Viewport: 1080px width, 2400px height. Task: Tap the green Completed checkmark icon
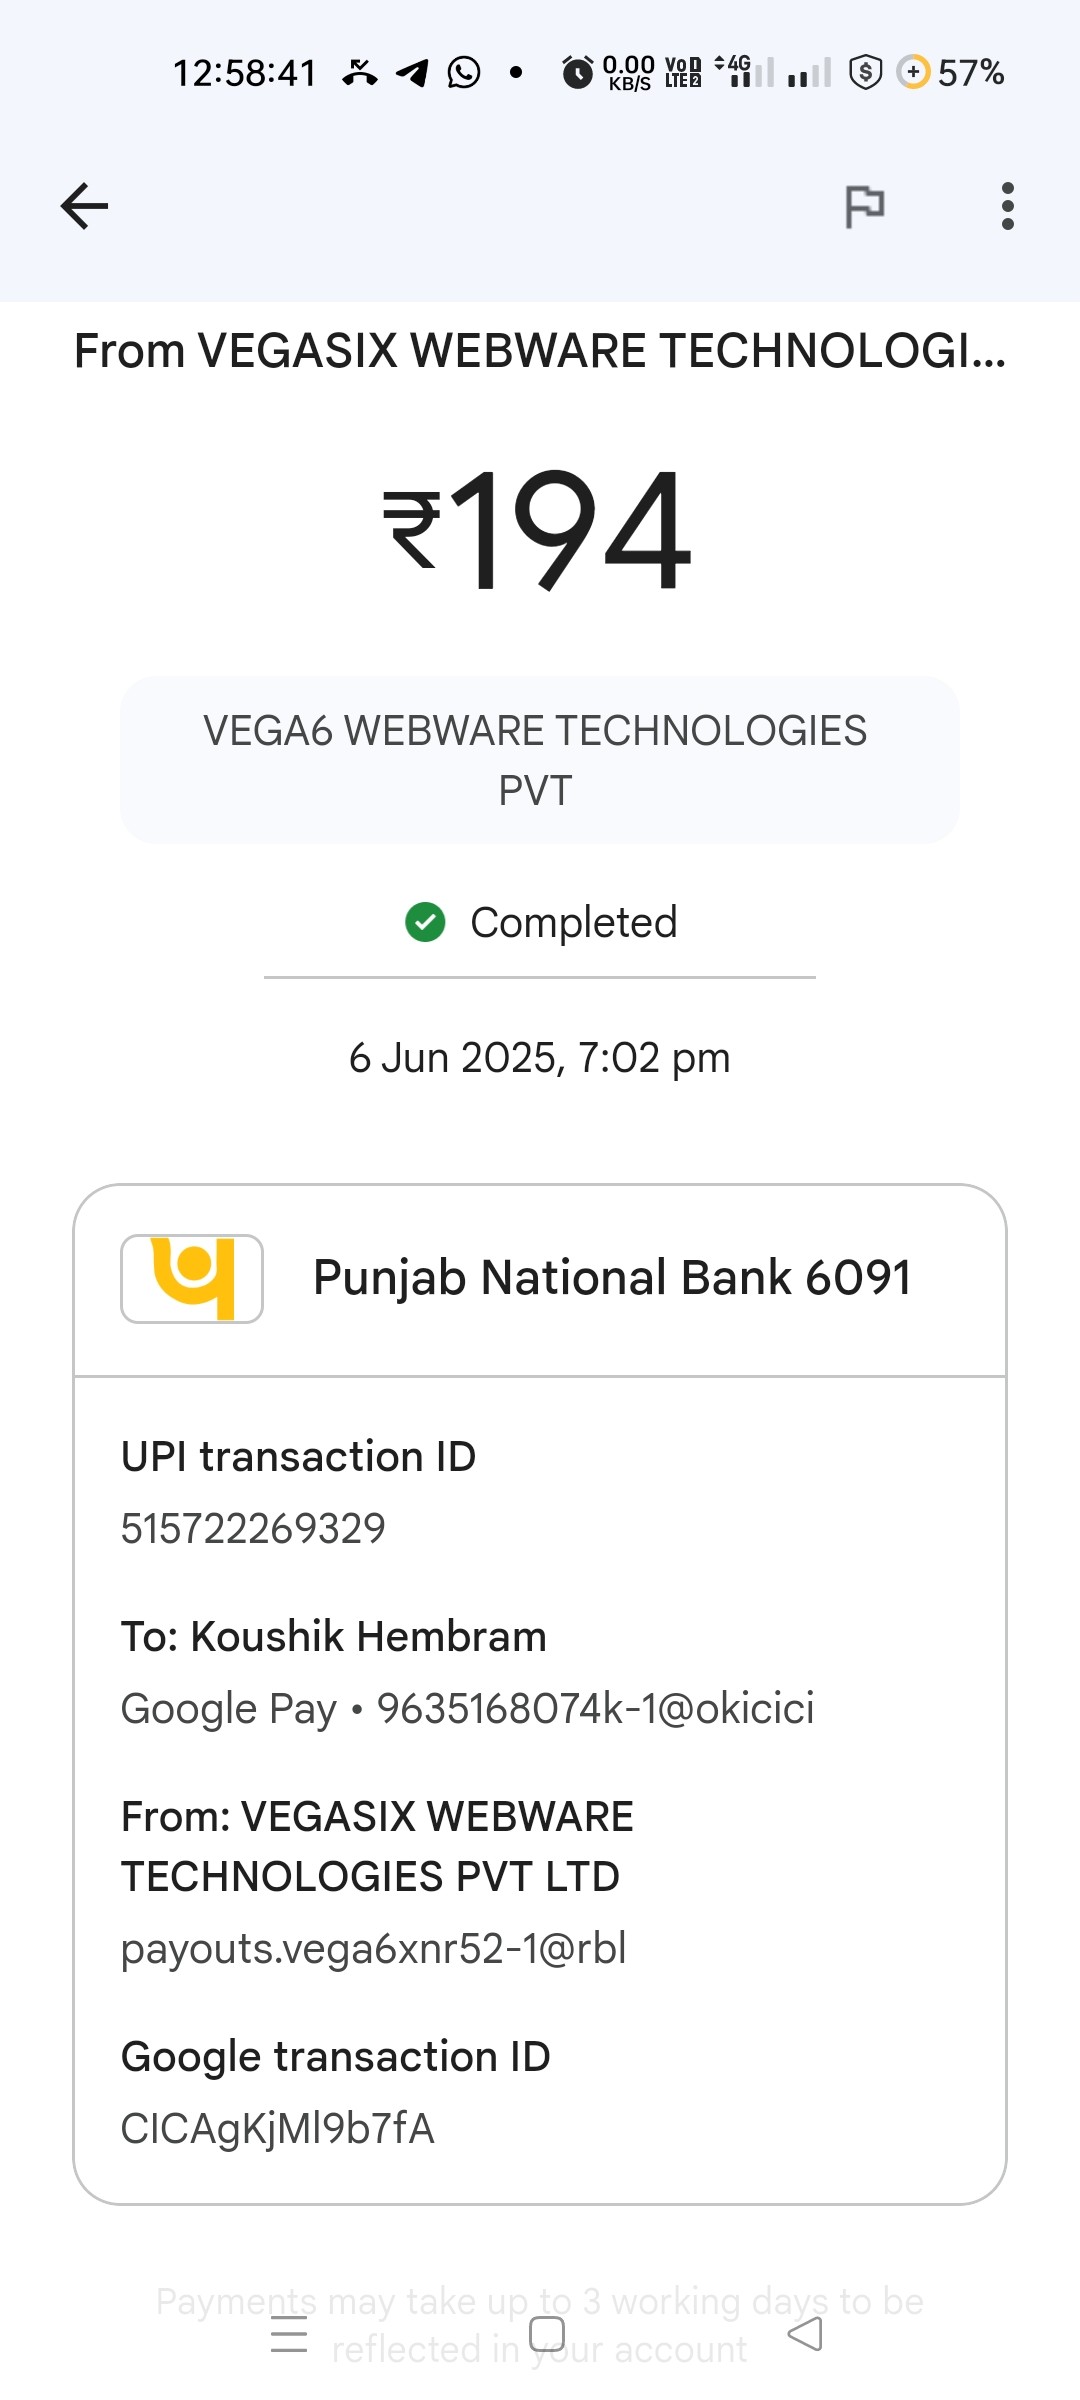(425, 922)
